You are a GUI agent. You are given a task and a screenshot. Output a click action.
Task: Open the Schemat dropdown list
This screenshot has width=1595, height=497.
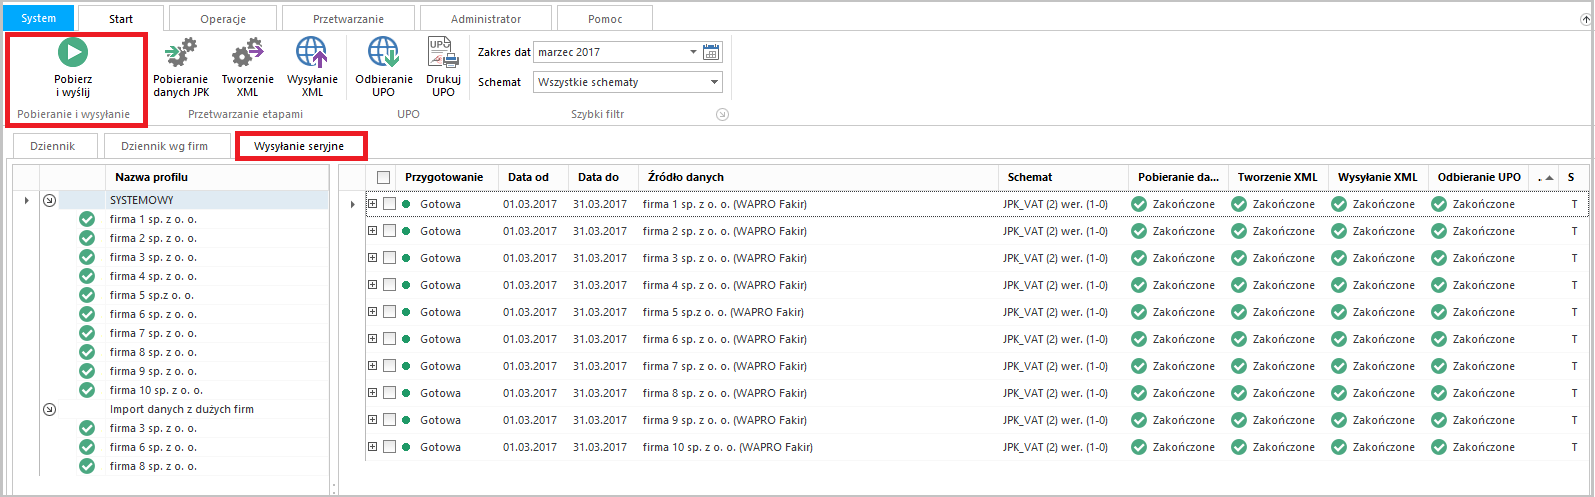point(714,82)
